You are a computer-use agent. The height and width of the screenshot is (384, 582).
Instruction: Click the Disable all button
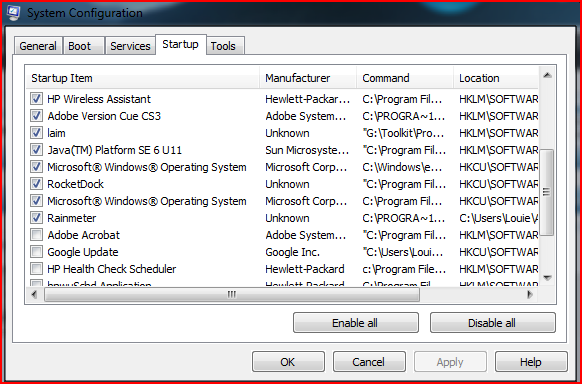[493, 323]
